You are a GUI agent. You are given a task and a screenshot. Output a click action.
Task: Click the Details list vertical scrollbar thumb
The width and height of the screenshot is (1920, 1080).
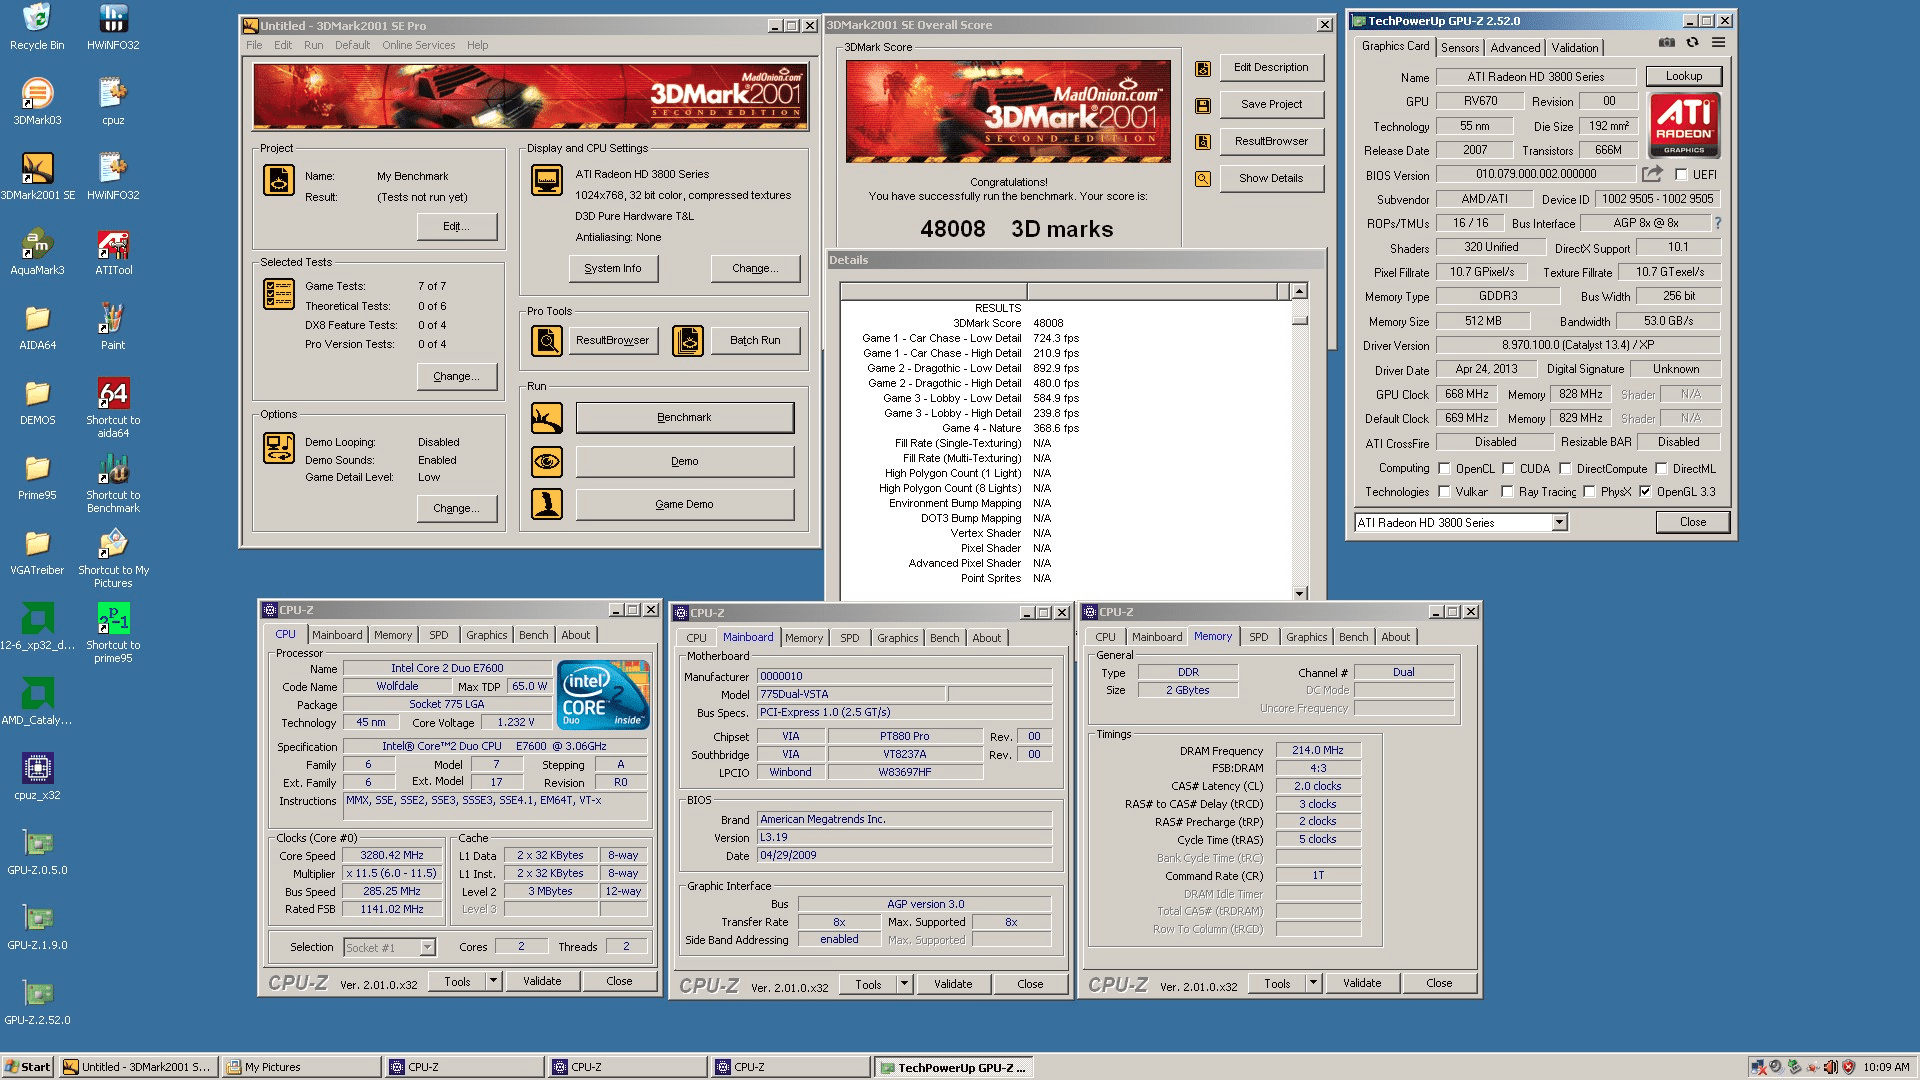click(x=1299, y=320)
